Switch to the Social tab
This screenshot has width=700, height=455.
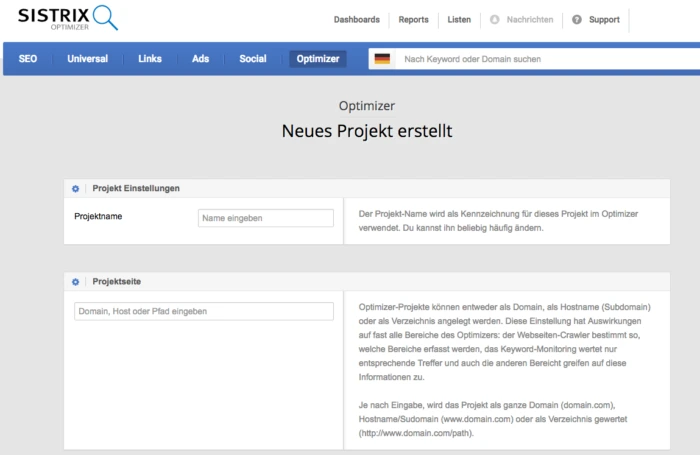pyautogui.click(x=253, y=59)
